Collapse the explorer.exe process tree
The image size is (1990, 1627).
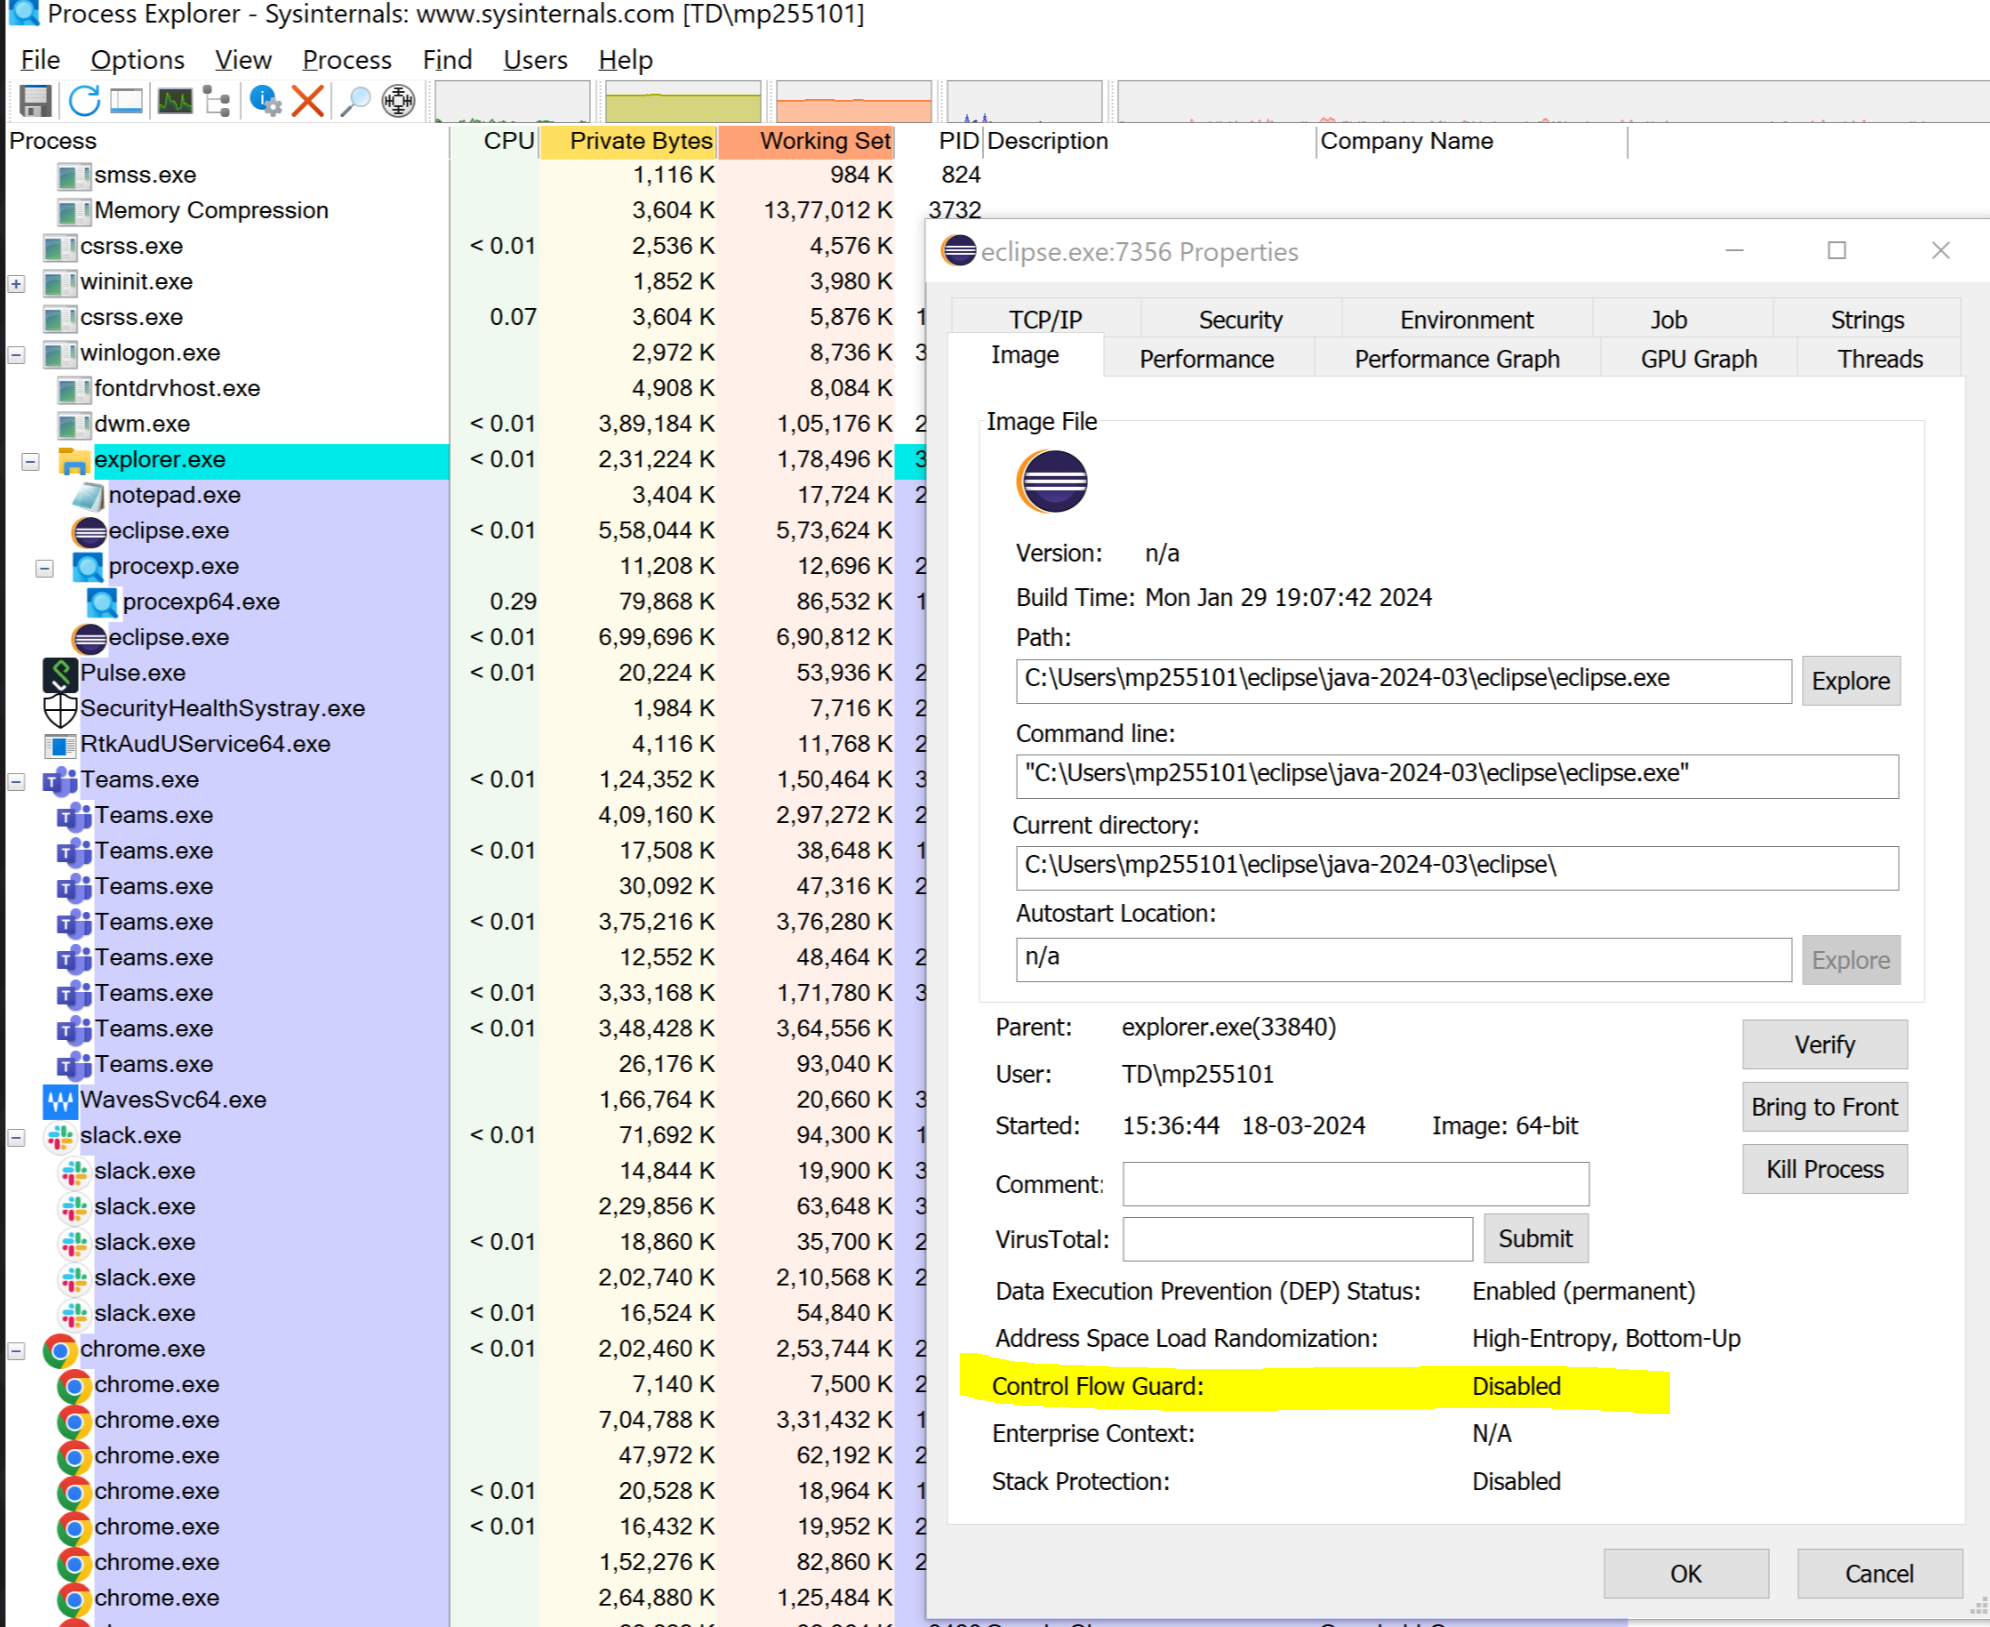[x=30, y=461]
